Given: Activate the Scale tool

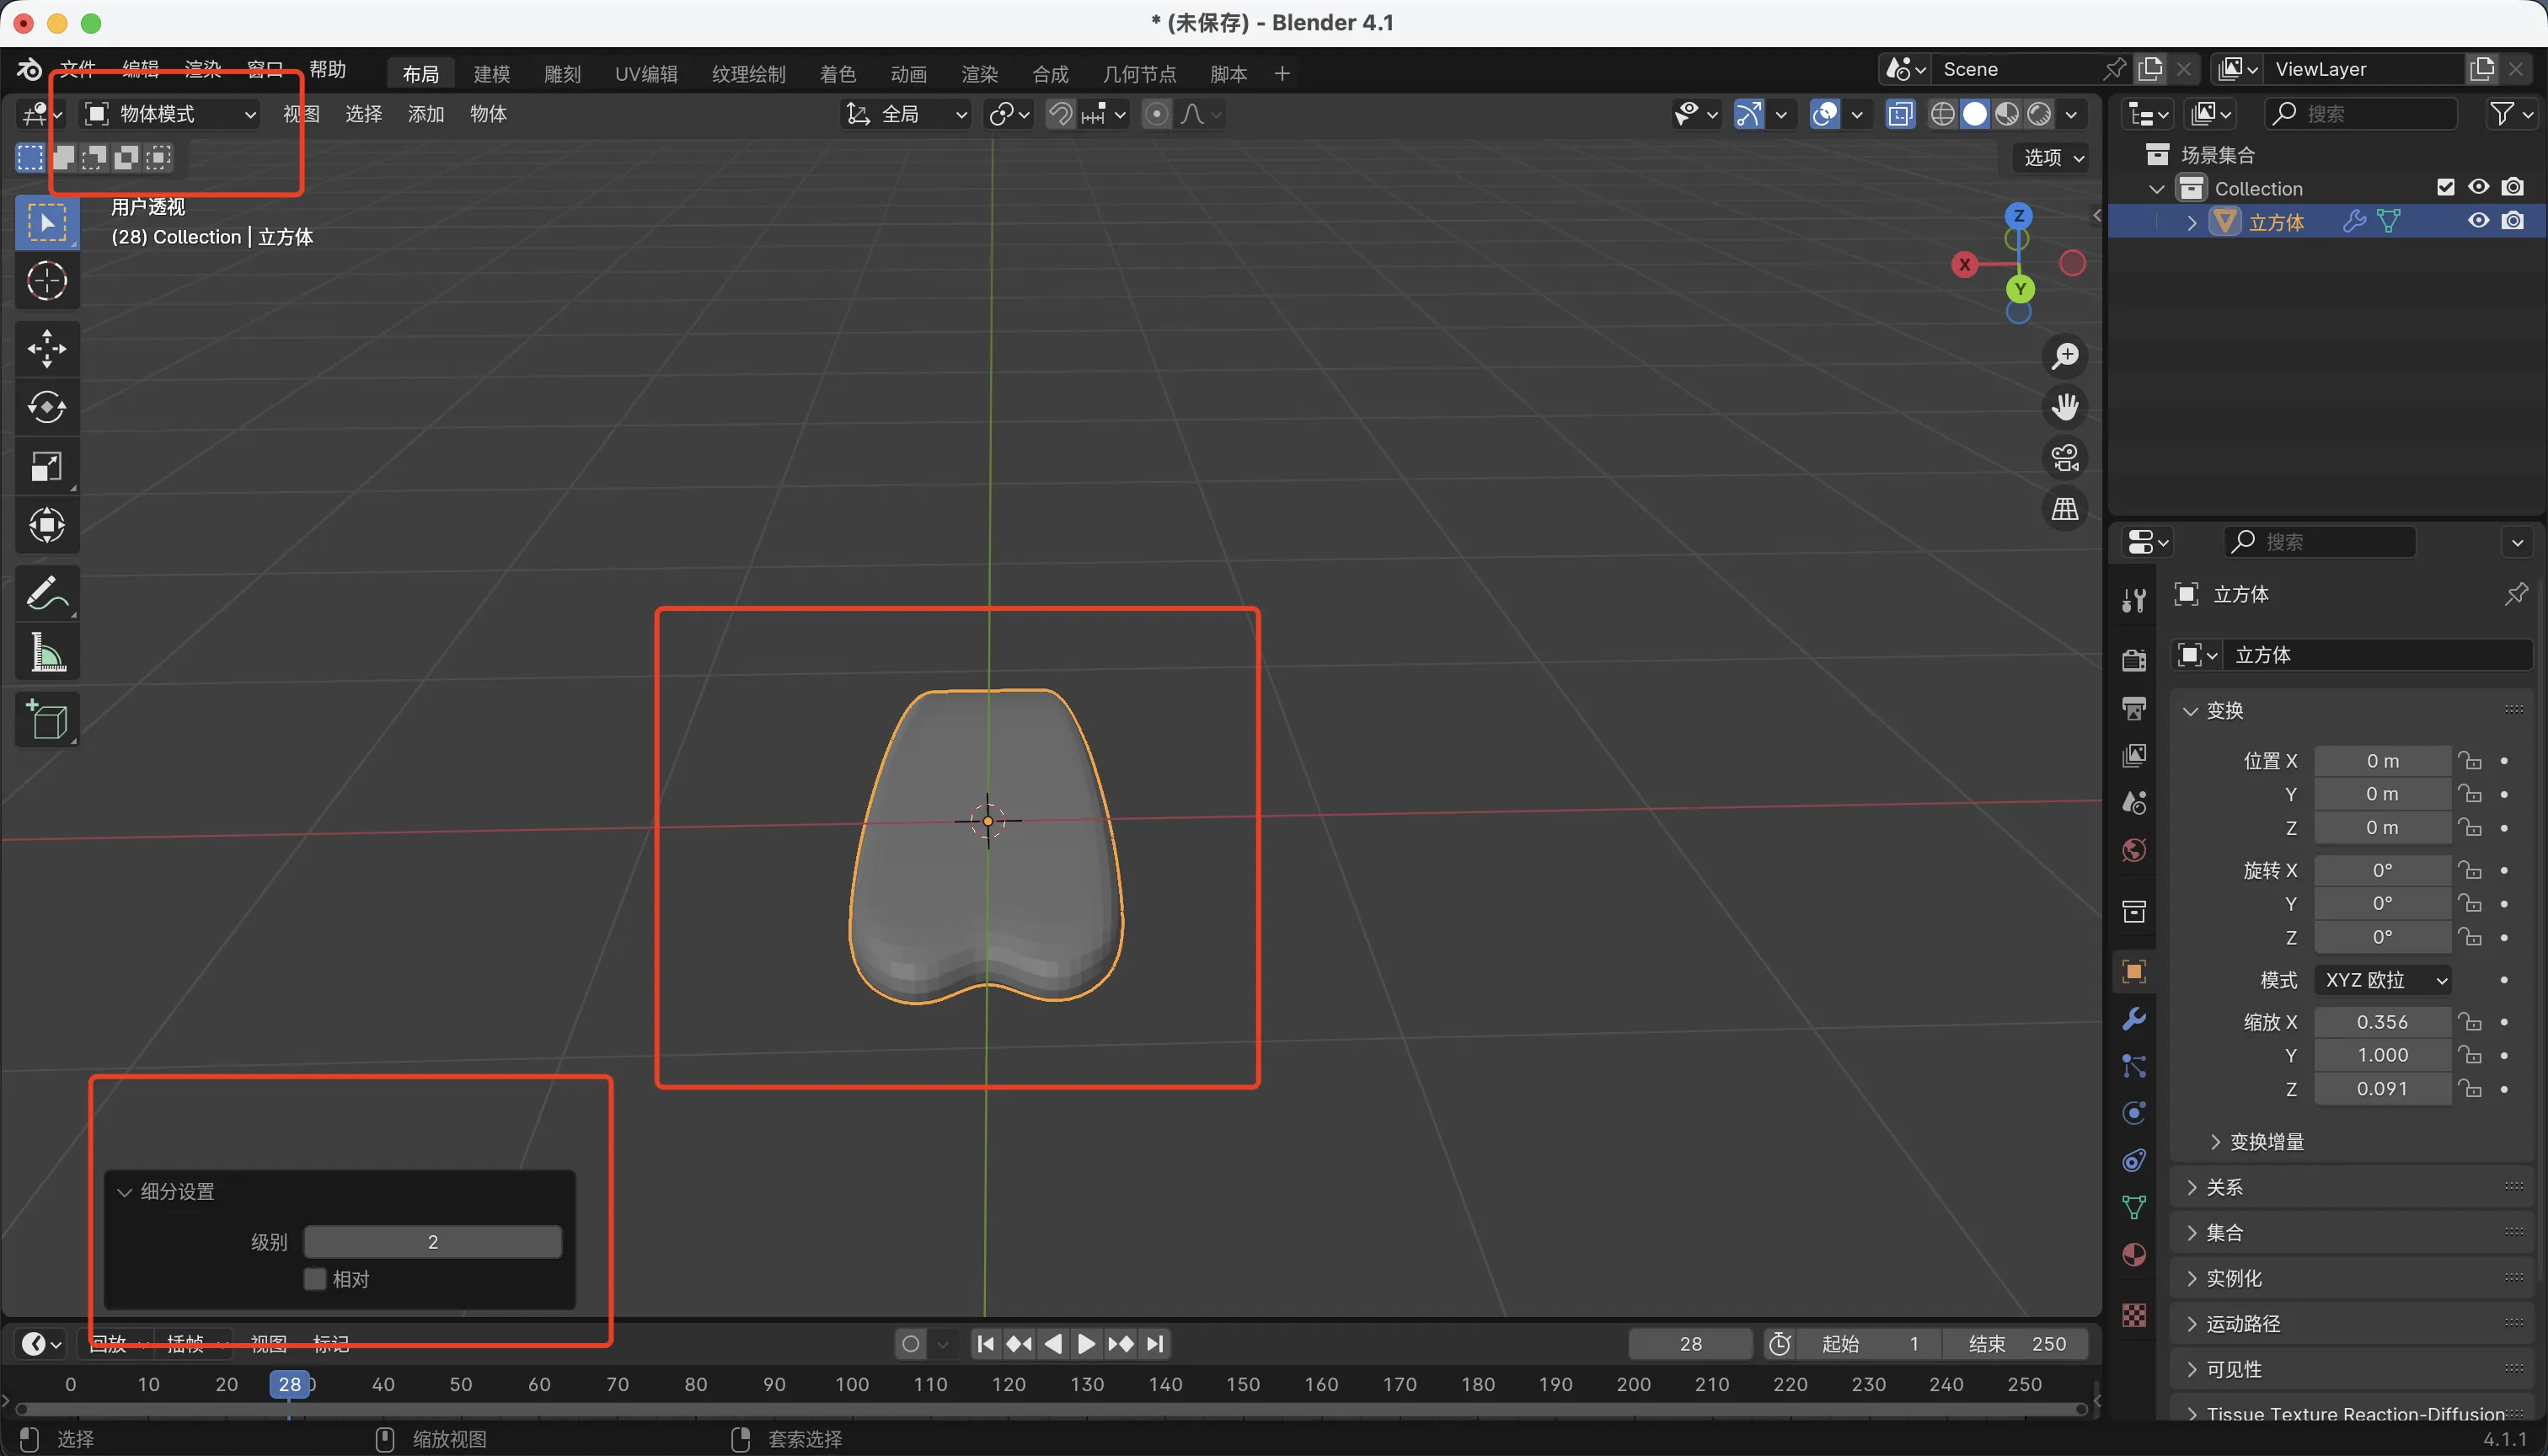Looking at the screenshot, I should 46,467.
